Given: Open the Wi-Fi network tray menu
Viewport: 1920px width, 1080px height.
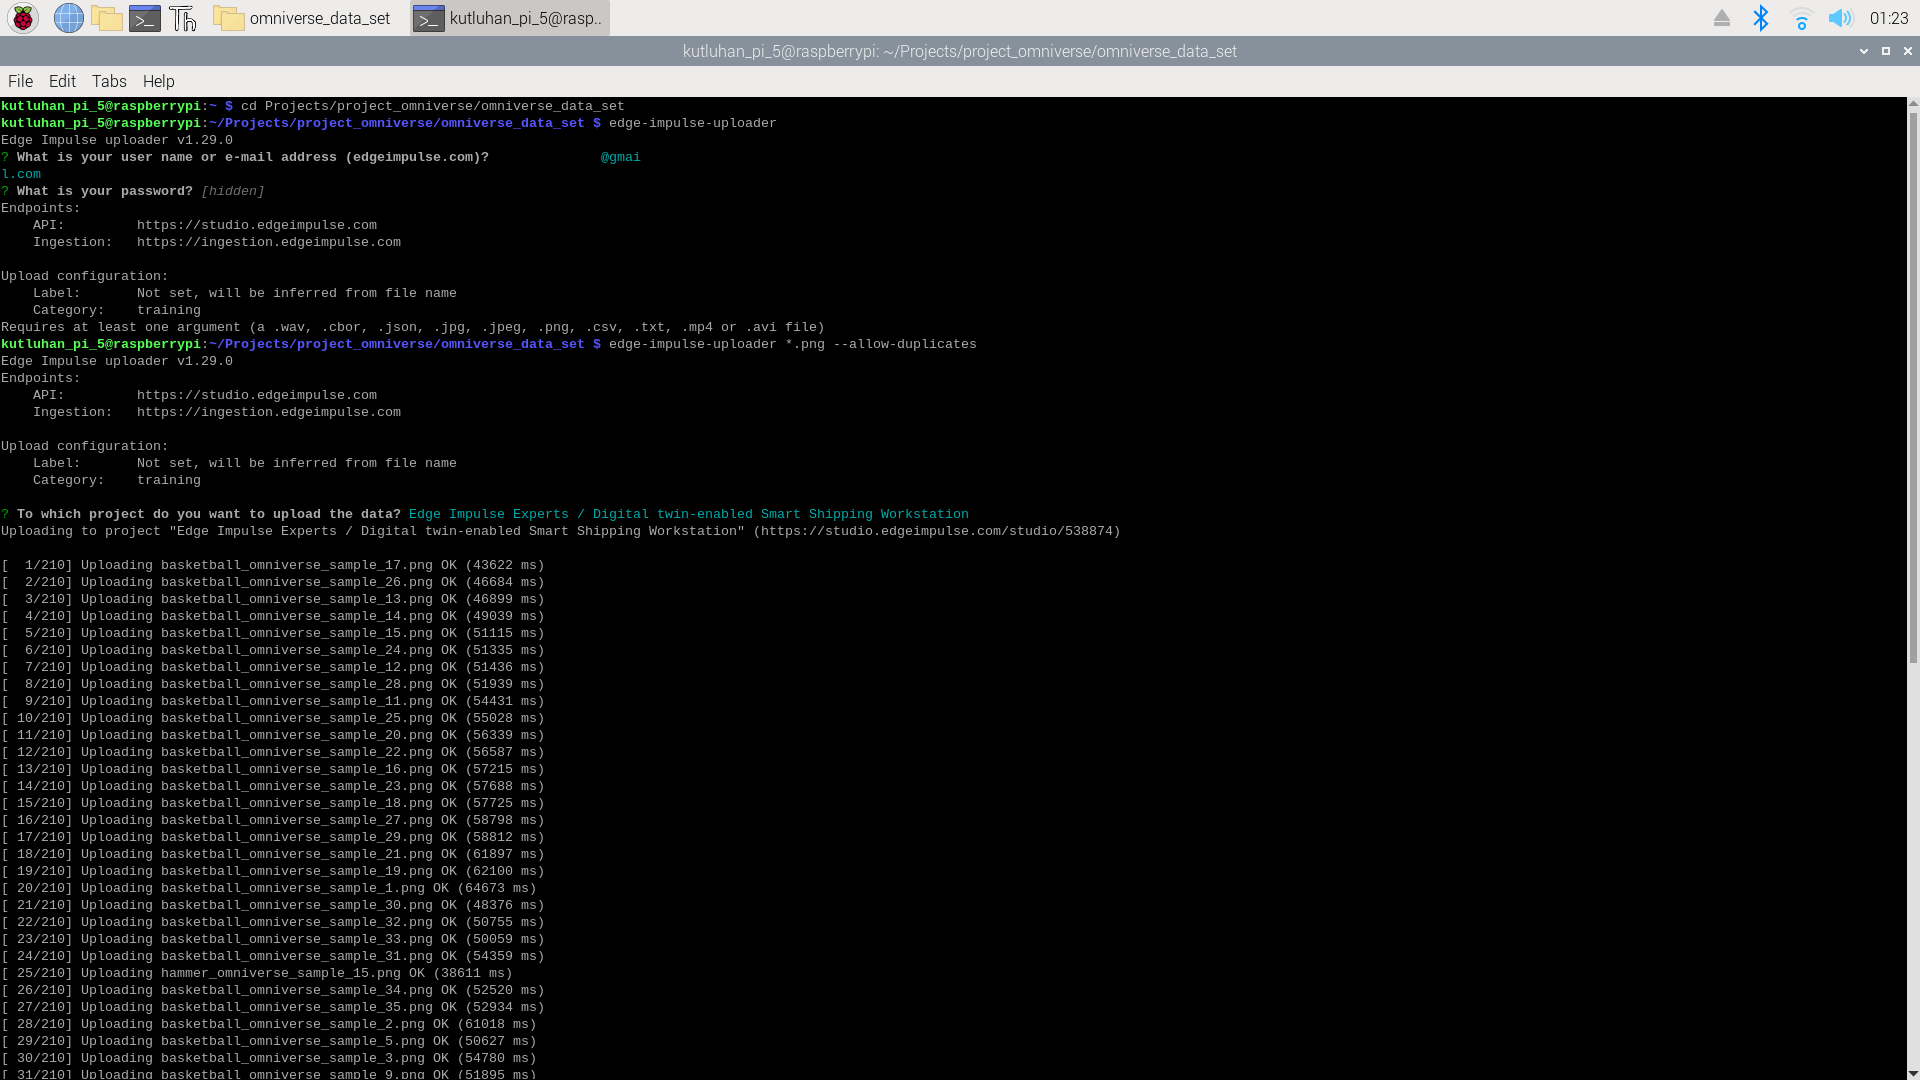Looking at the screenshot, I should click(1801, 18).
